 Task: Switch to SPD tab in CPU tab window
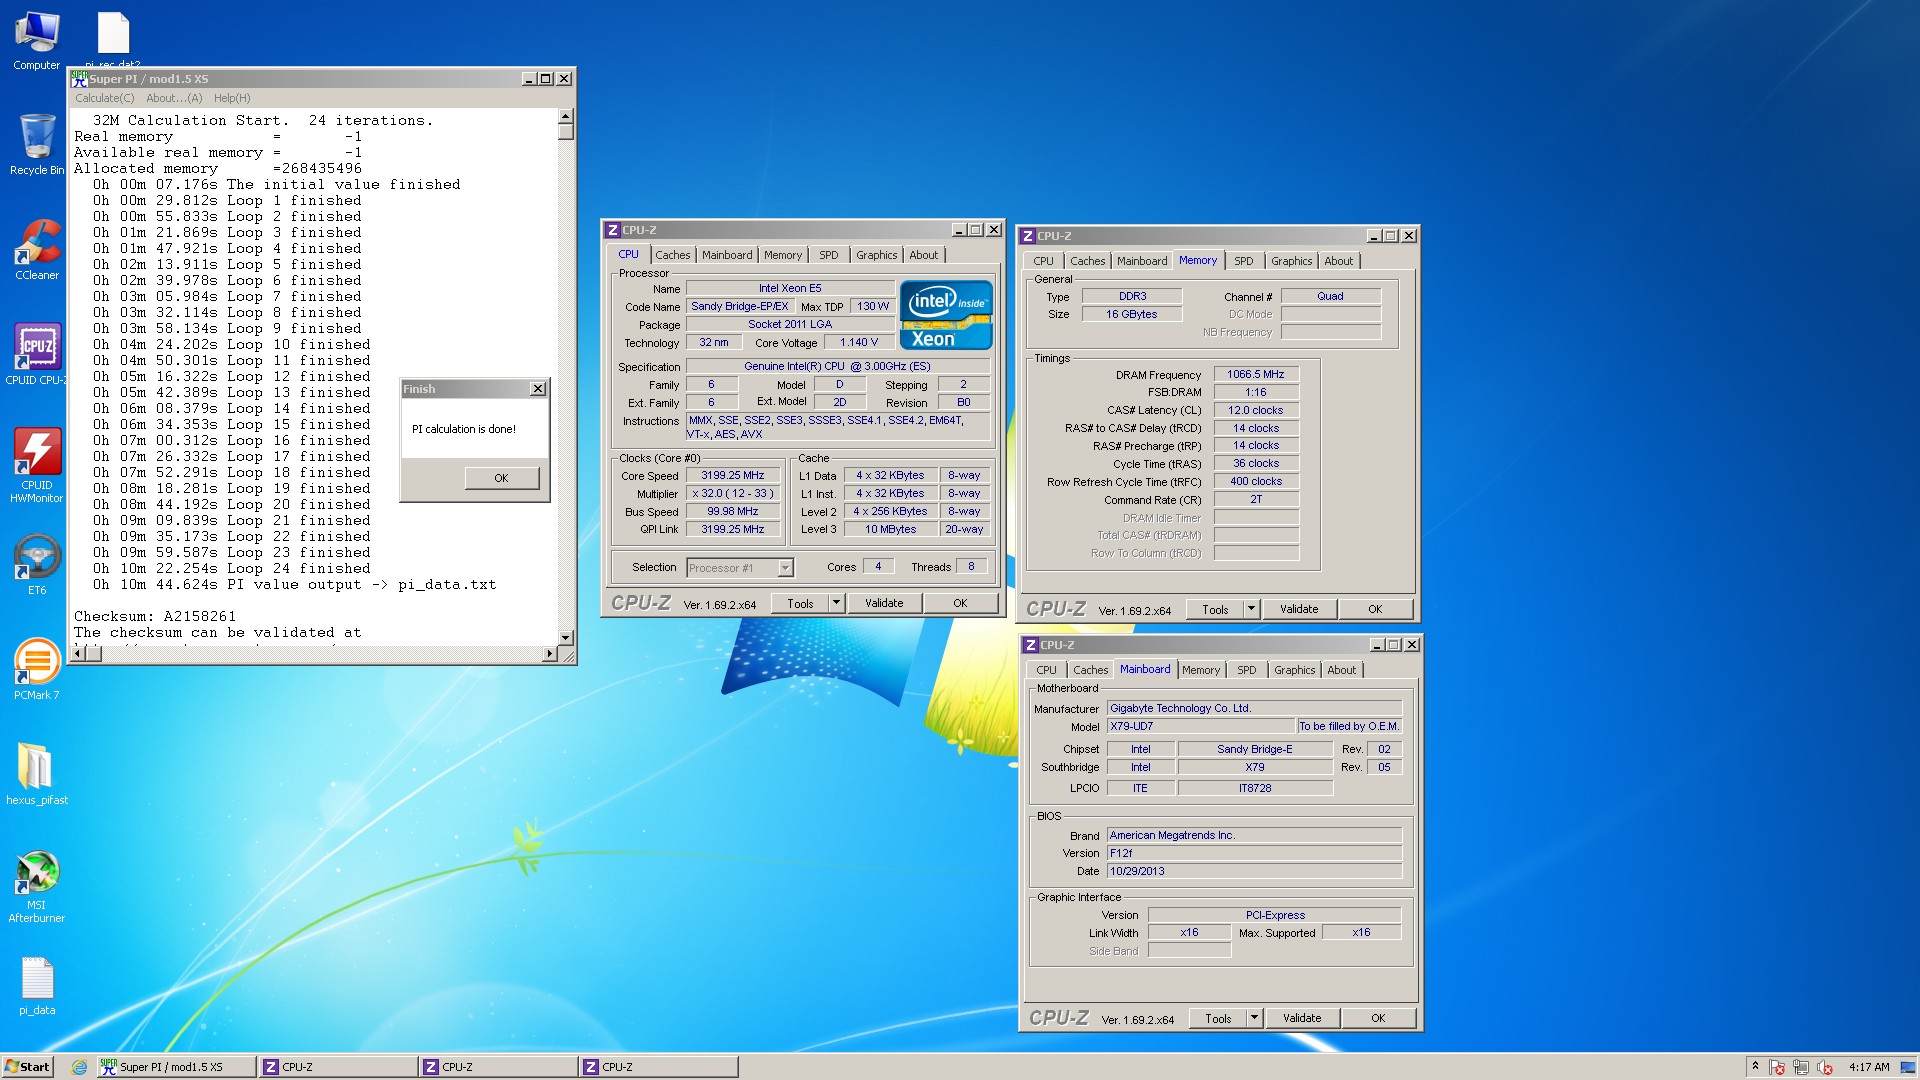tap(829, 255)
